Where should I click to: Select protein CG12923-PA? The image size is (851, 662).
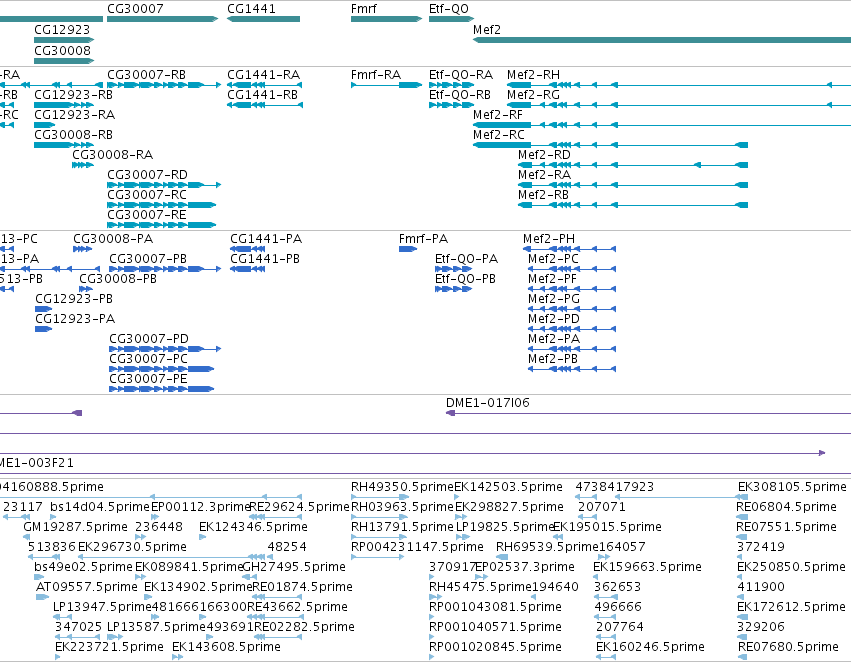click(75, 319)
